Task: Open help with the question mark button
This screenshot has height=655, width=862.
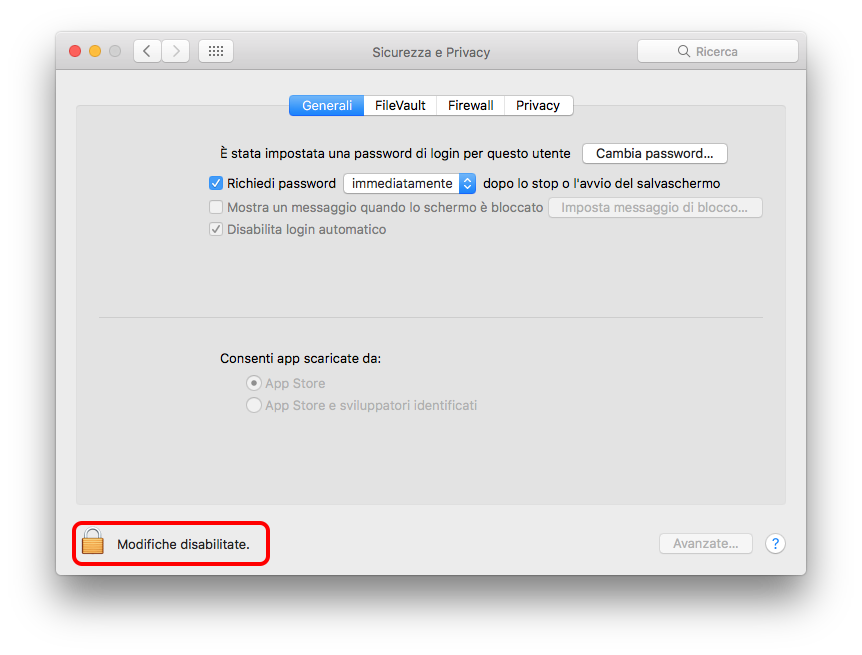Action: click(x=775, y=544)
